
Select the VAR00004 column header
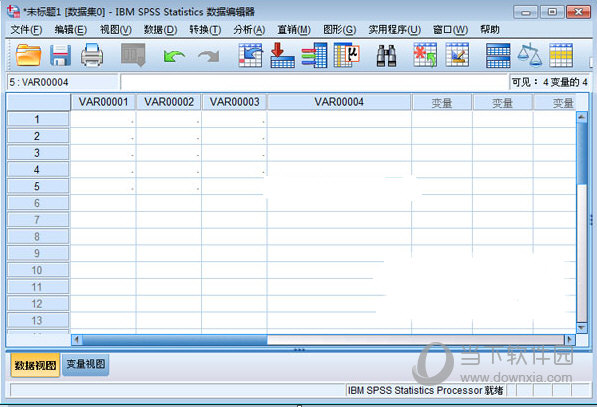[339, 102]
